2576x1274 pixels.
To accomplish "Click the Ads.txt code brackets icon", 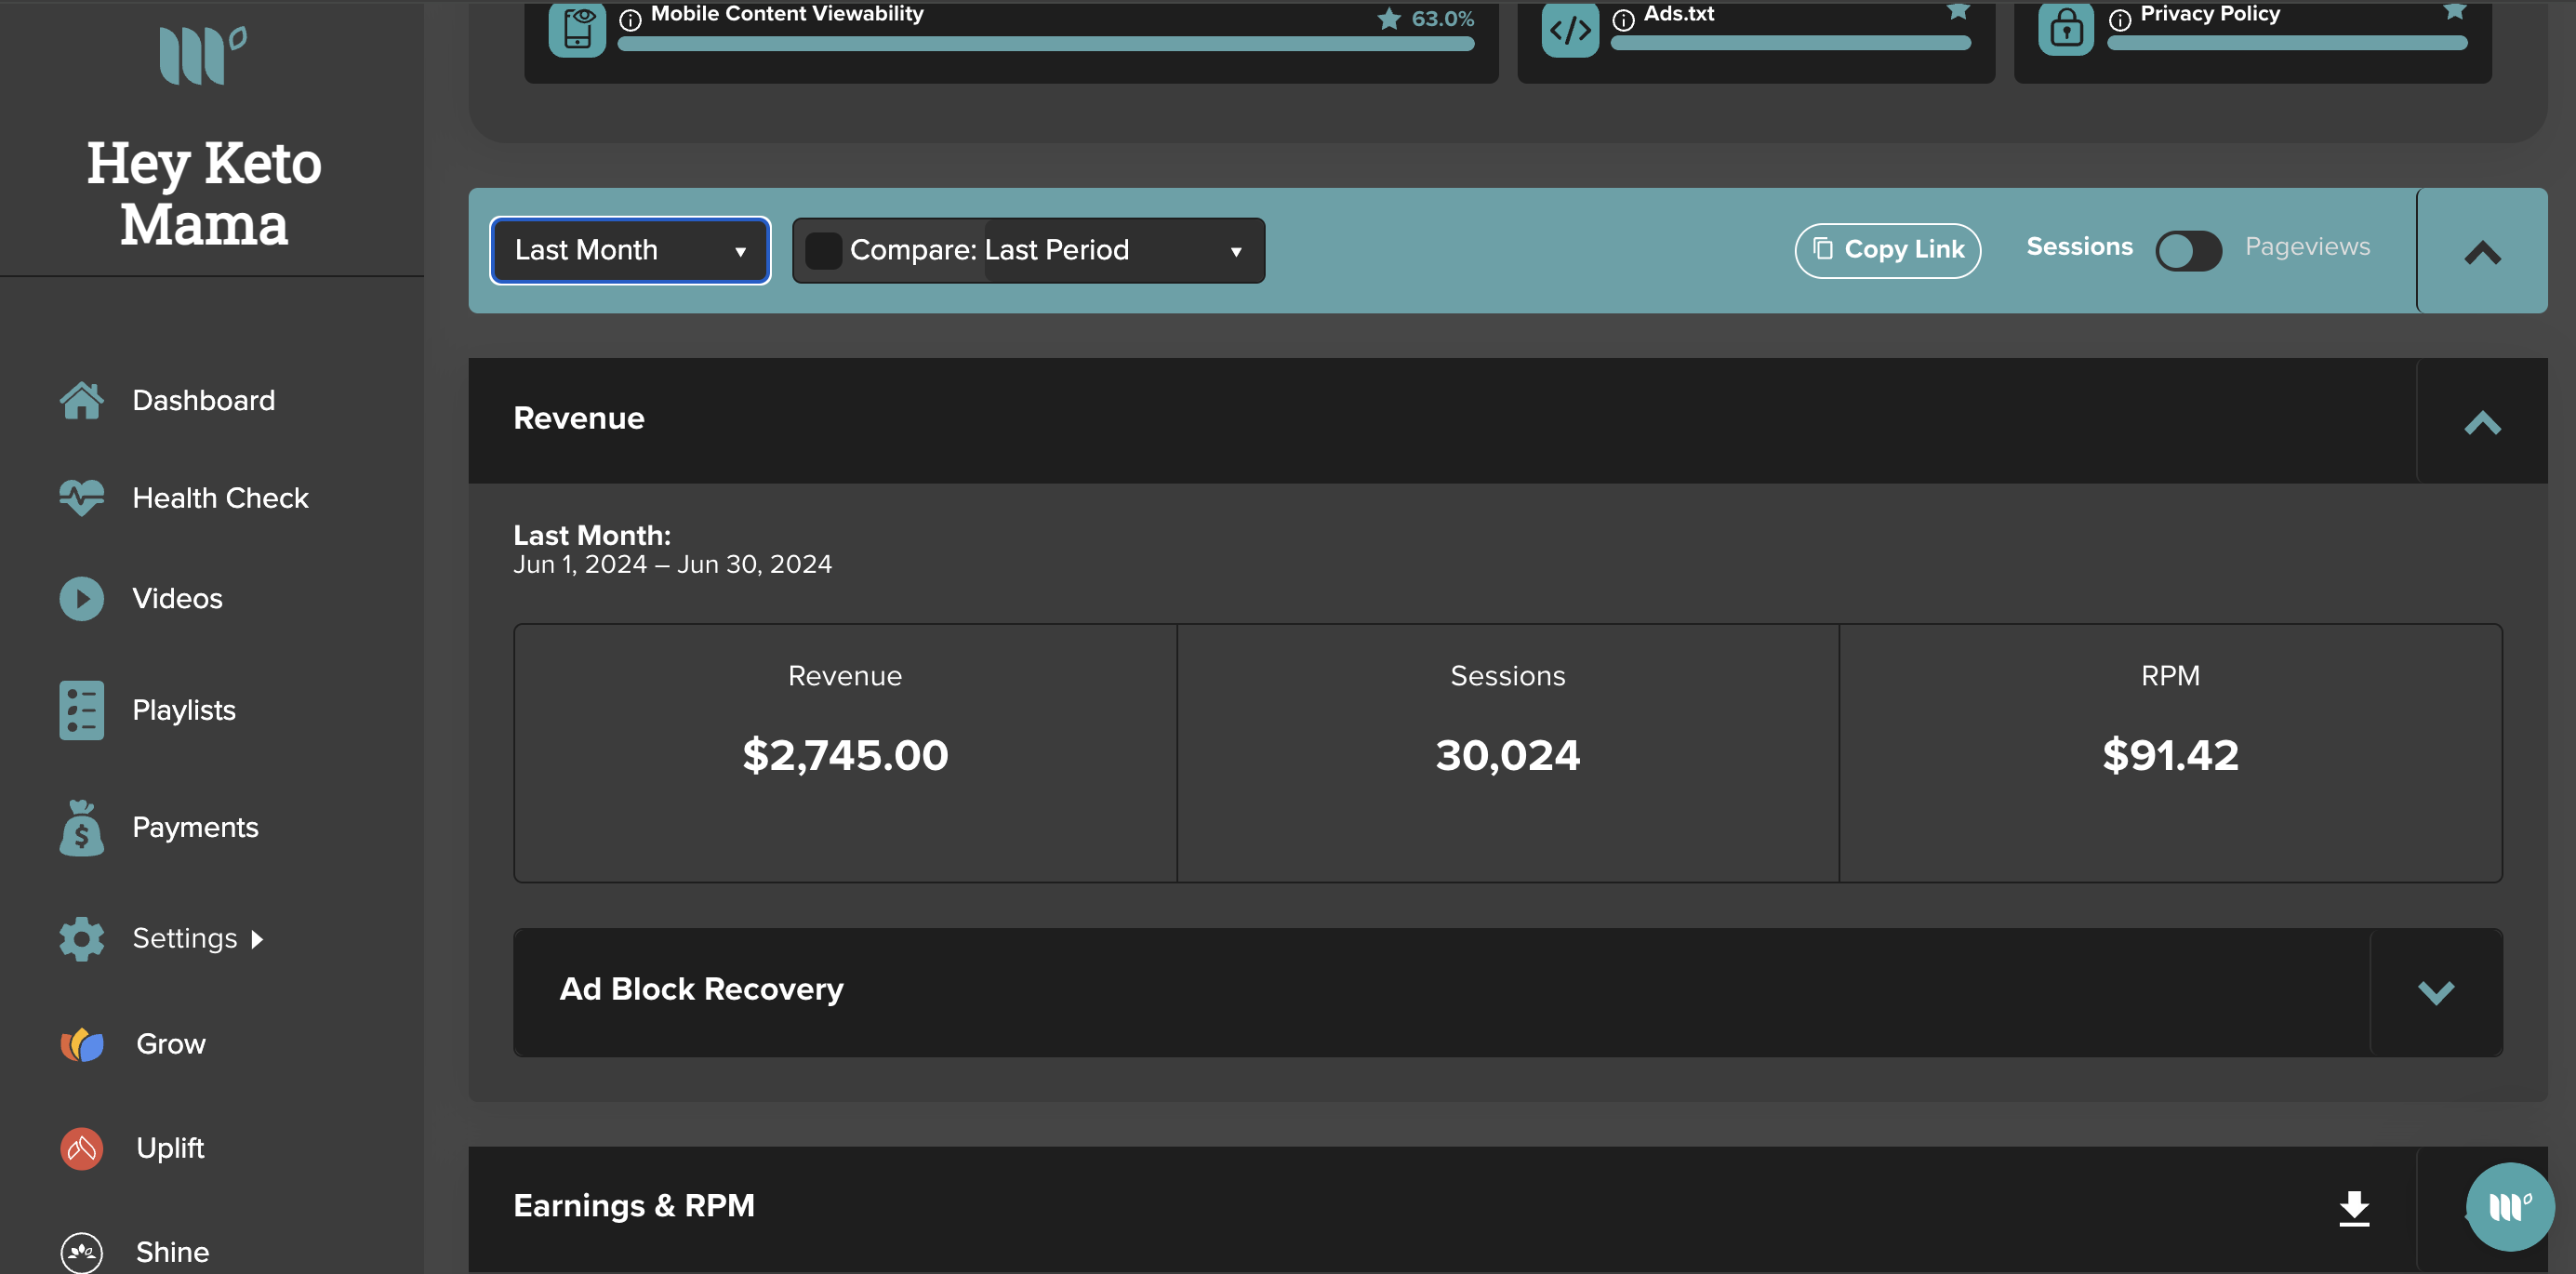I will click(x=1570, y=28).
